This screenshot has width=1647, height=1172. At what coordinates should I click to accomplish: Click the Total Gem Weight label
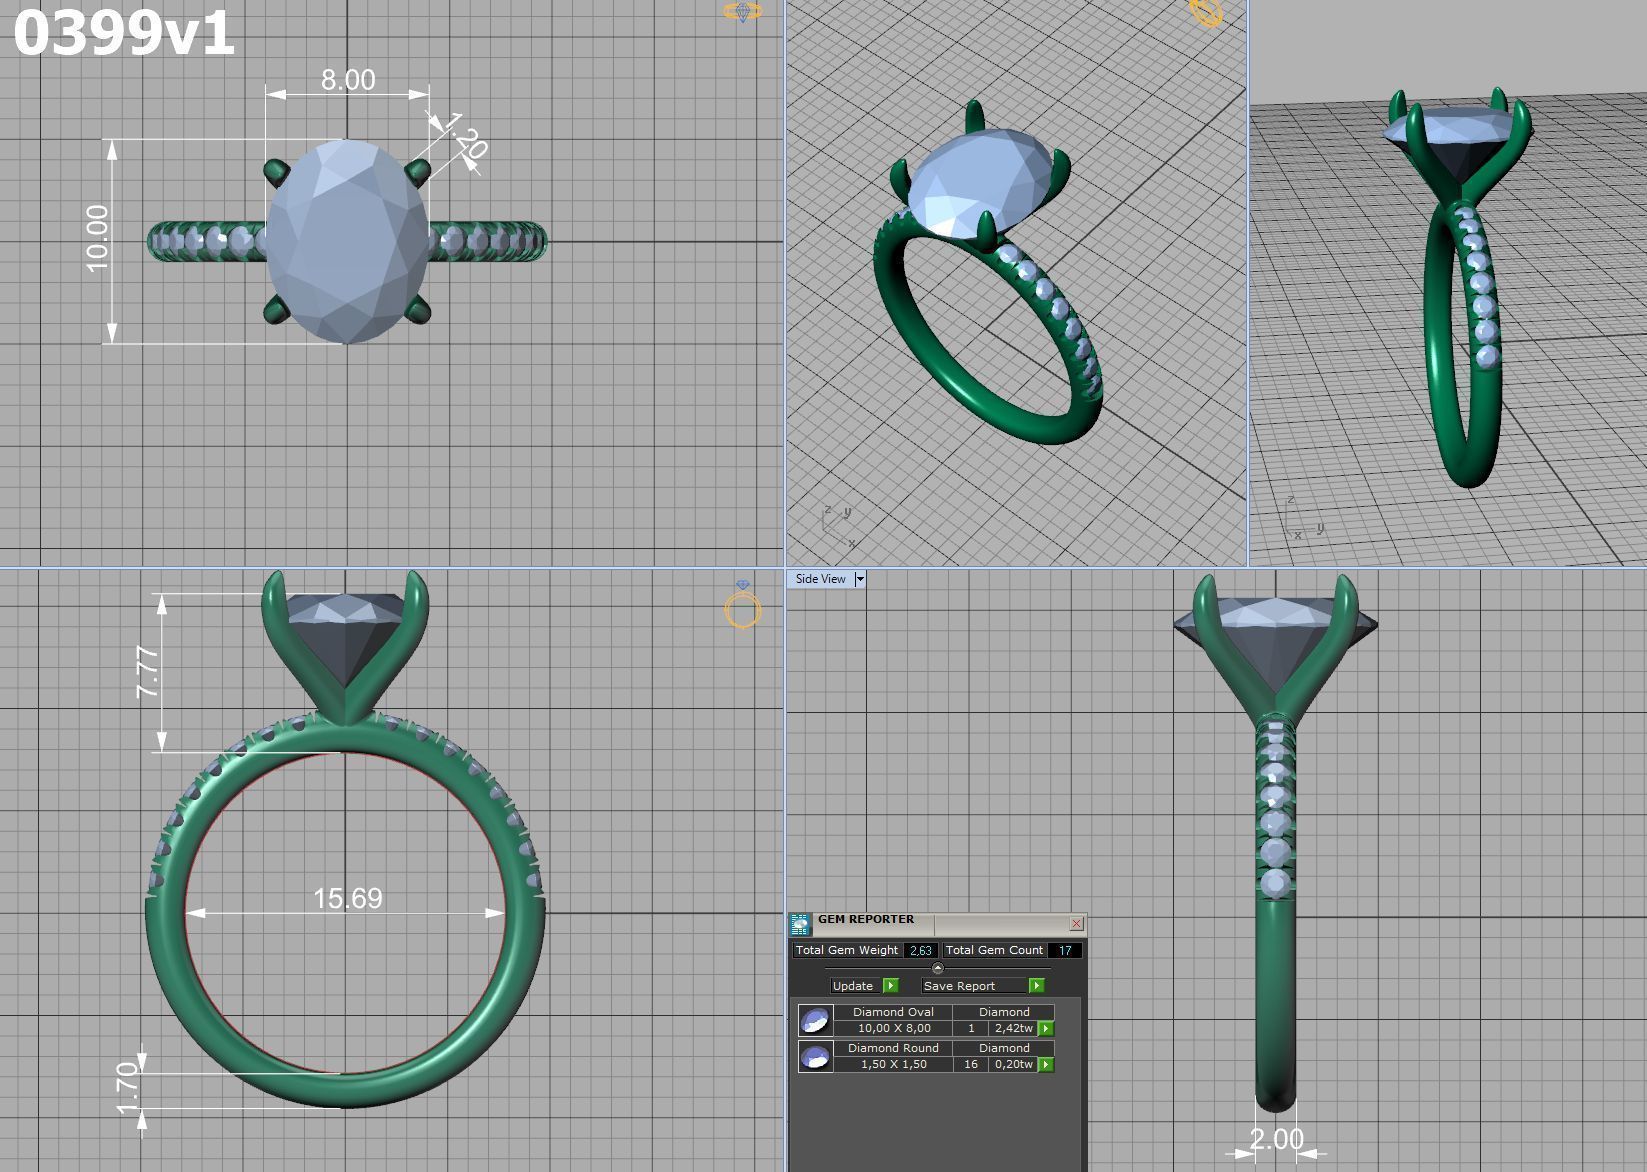(847, 950)
